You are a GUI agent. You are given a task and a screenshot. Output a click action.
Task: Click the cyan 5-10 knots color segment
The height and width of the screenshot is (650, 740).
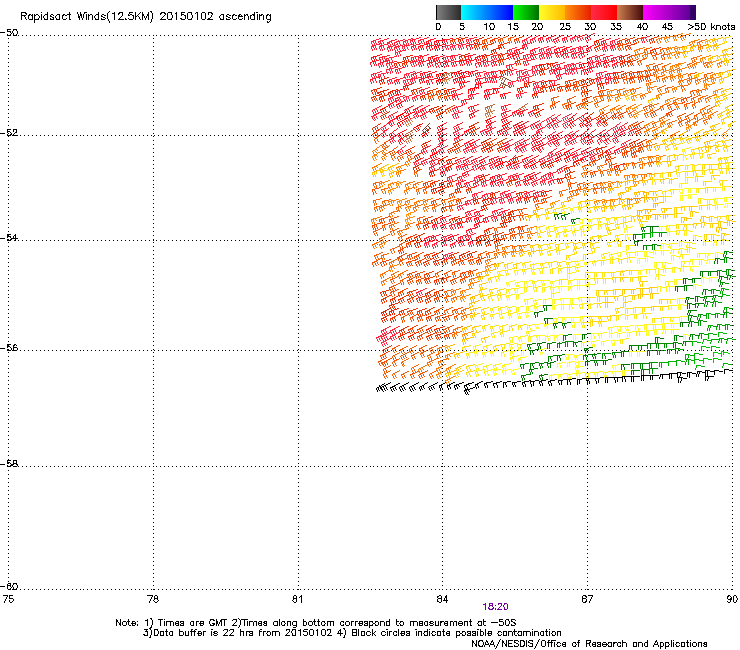click(x=474, y=12)
